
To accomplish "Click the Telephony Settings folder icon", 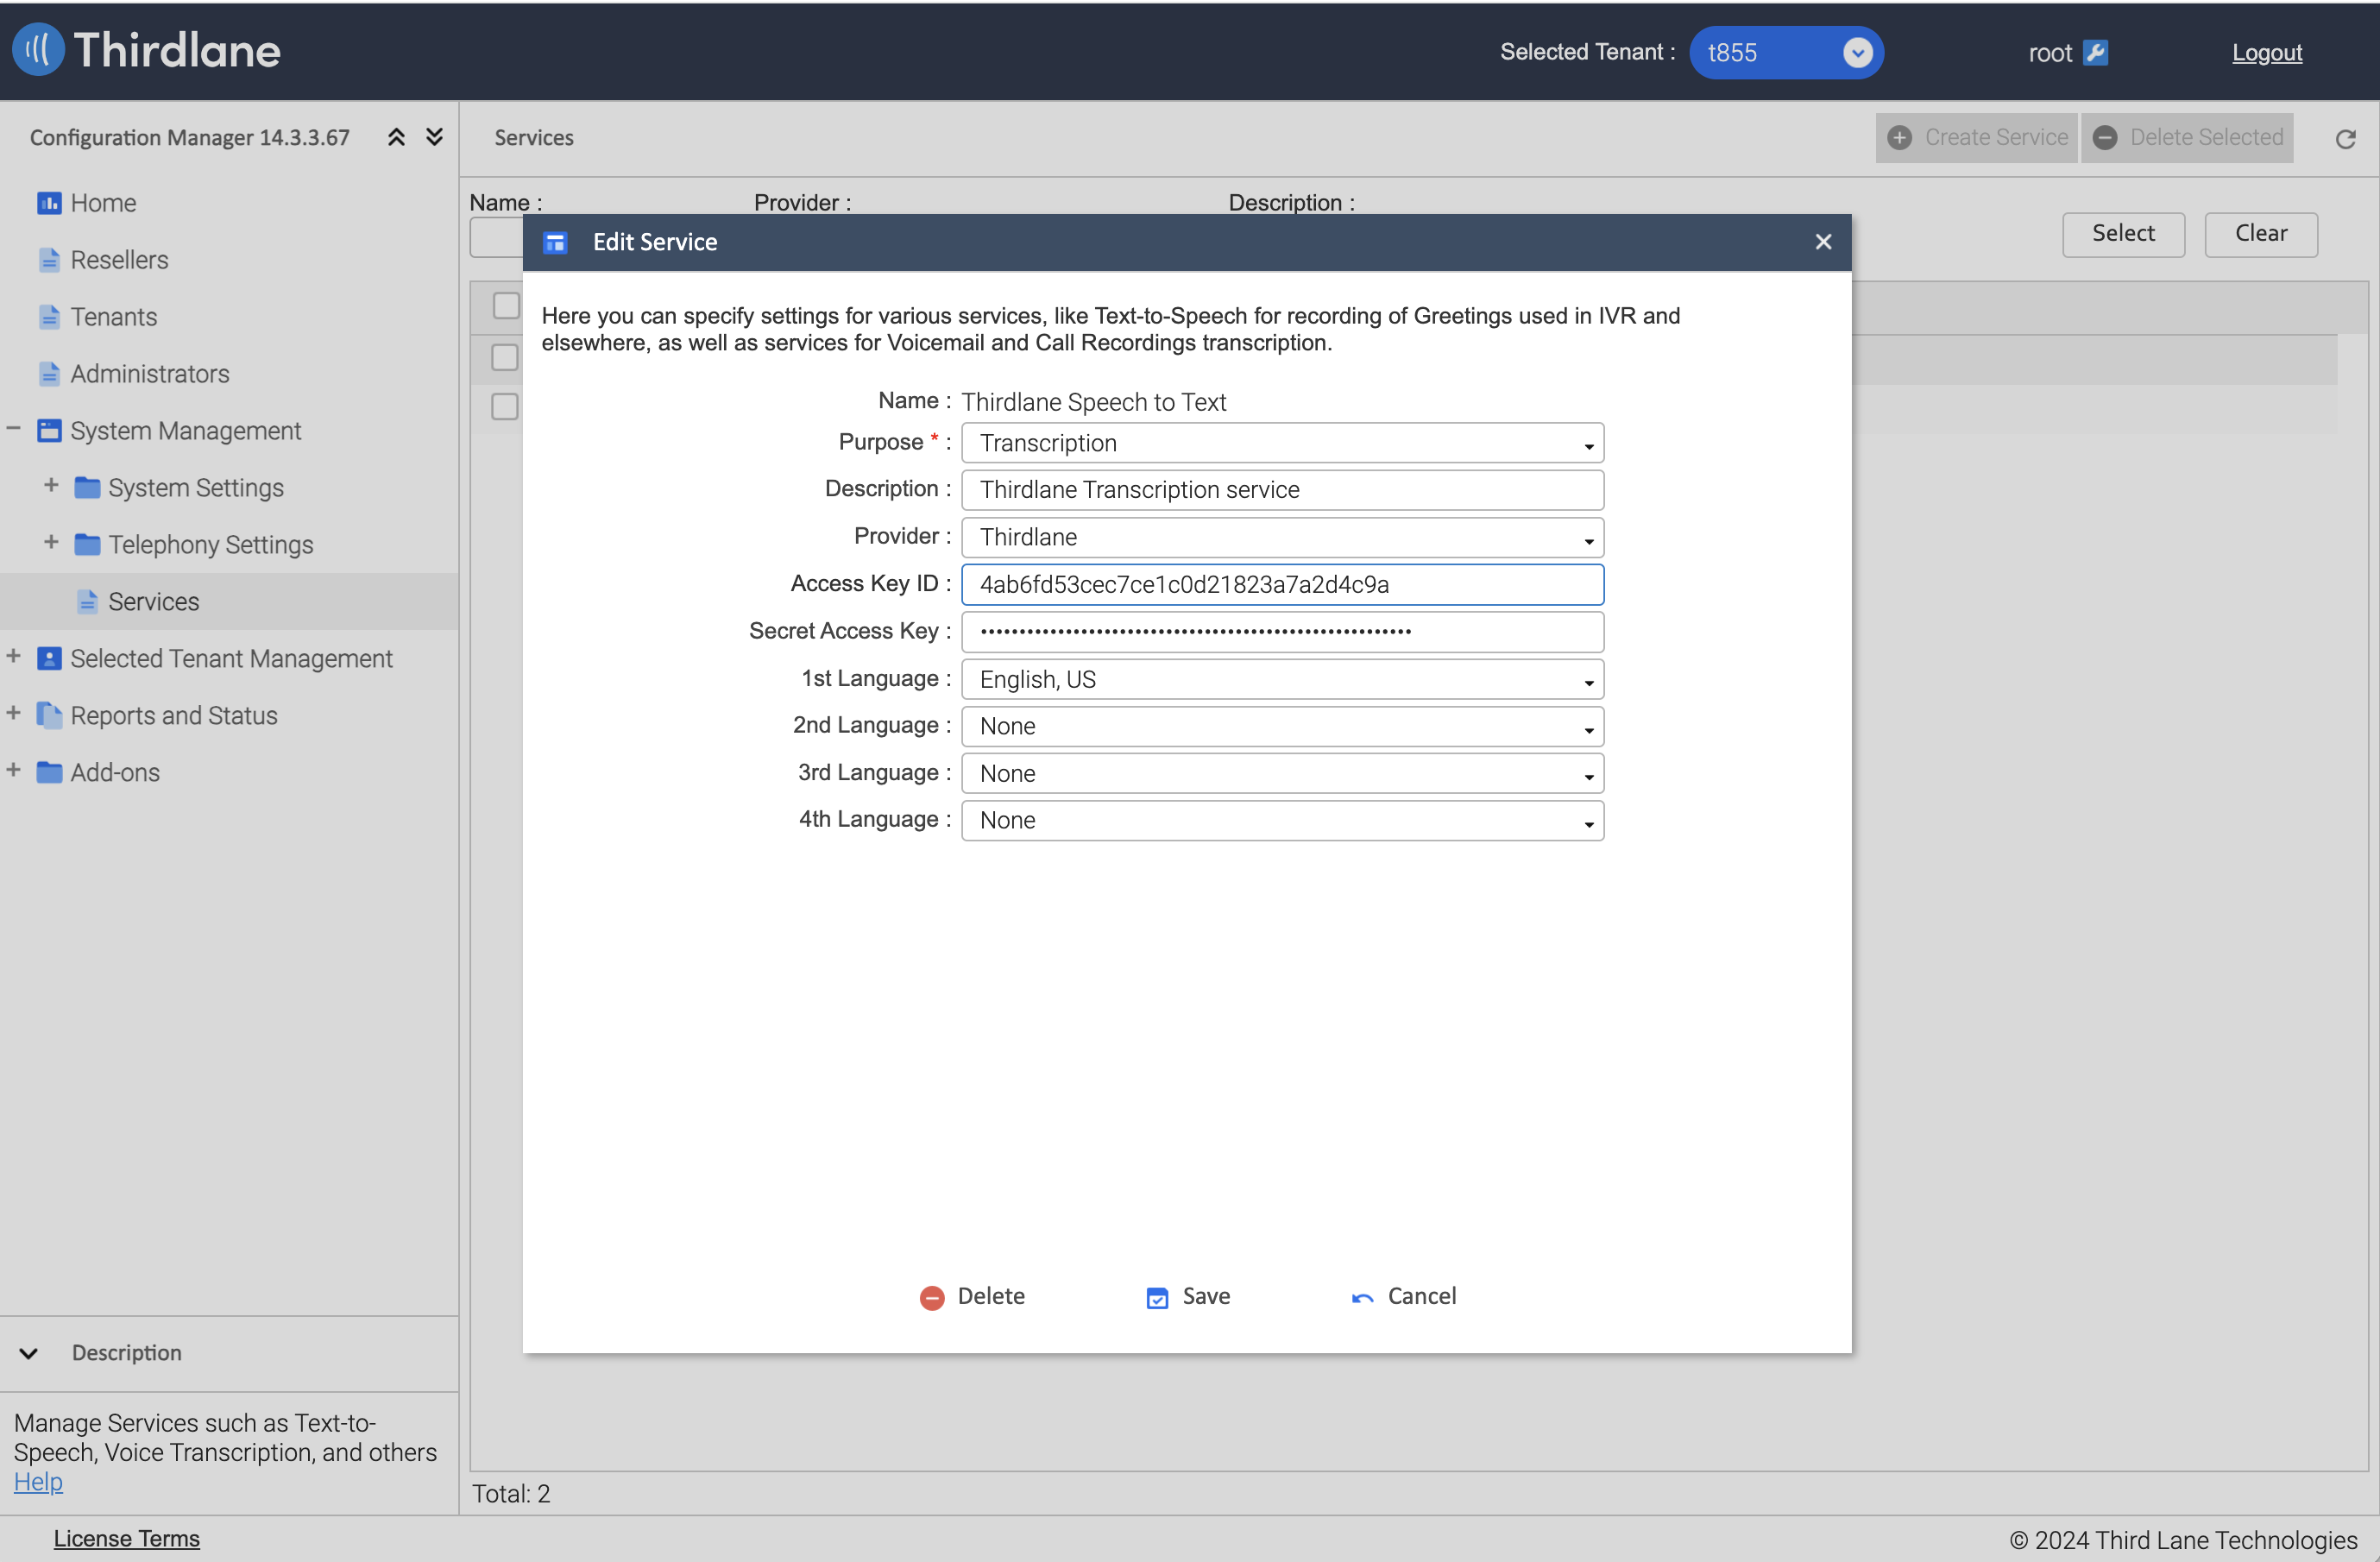I will click(87, 545).
